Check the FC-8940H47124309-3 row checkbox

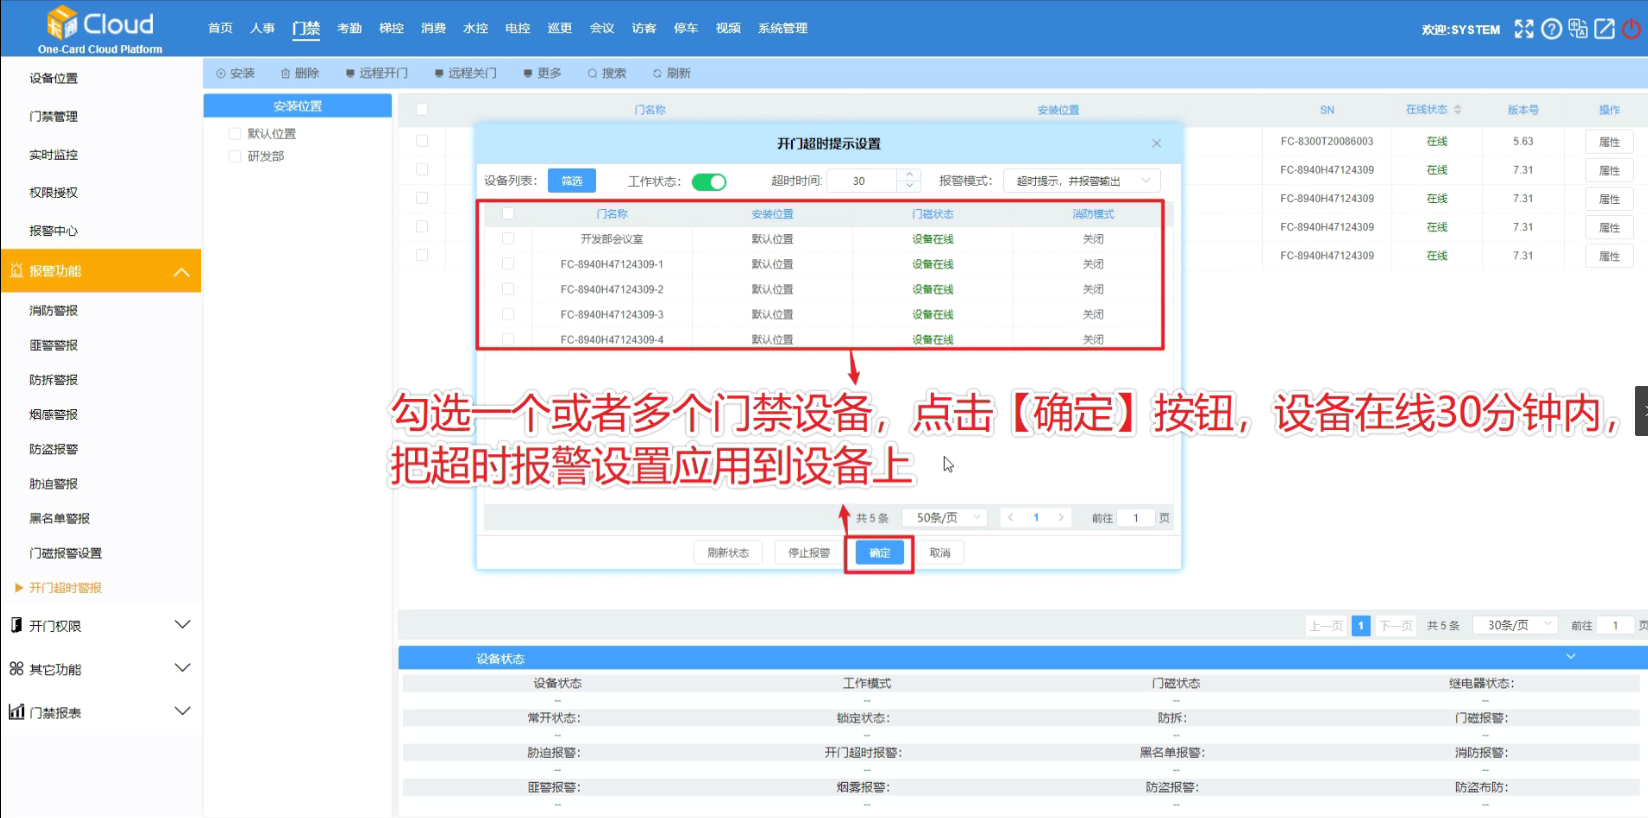tap(508, 314)
